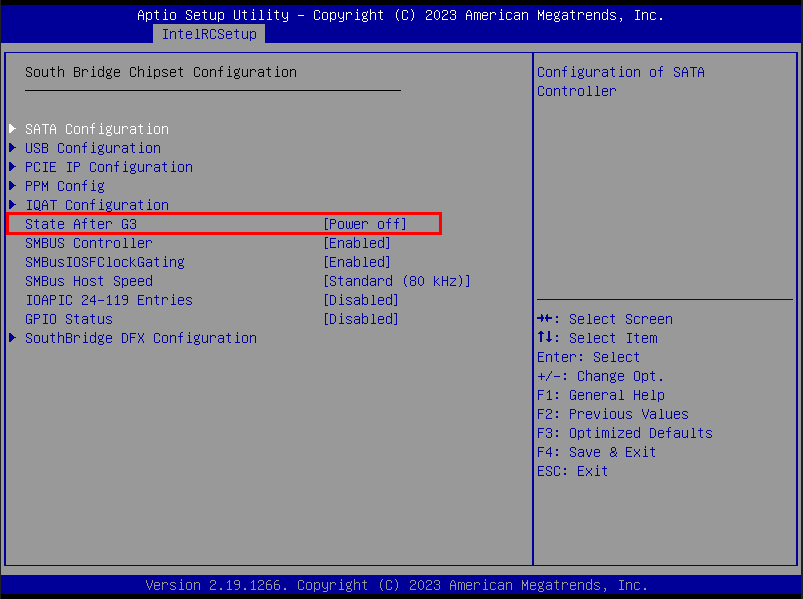Viewport: 803px width, 599px height.
Task: Click the F4: Save & Exit hint
Action: (597, 452)
